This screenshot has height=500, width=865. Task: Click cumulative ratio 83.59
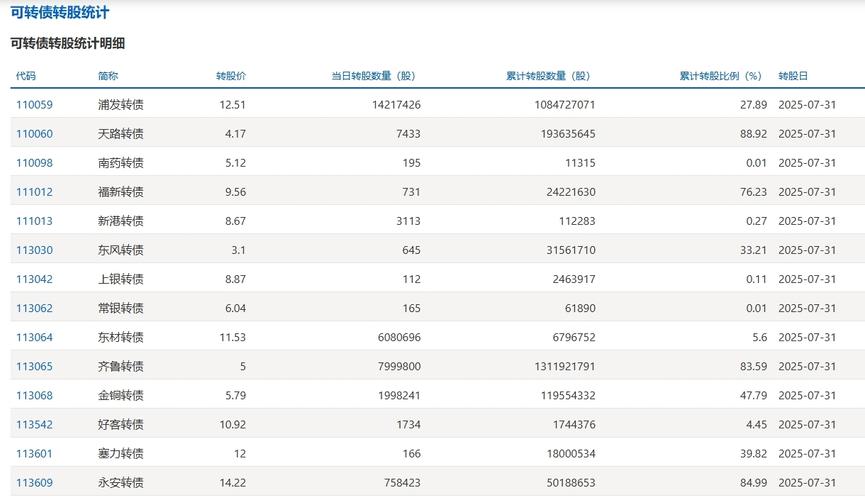pyautogui.click(x=754, y=366)
